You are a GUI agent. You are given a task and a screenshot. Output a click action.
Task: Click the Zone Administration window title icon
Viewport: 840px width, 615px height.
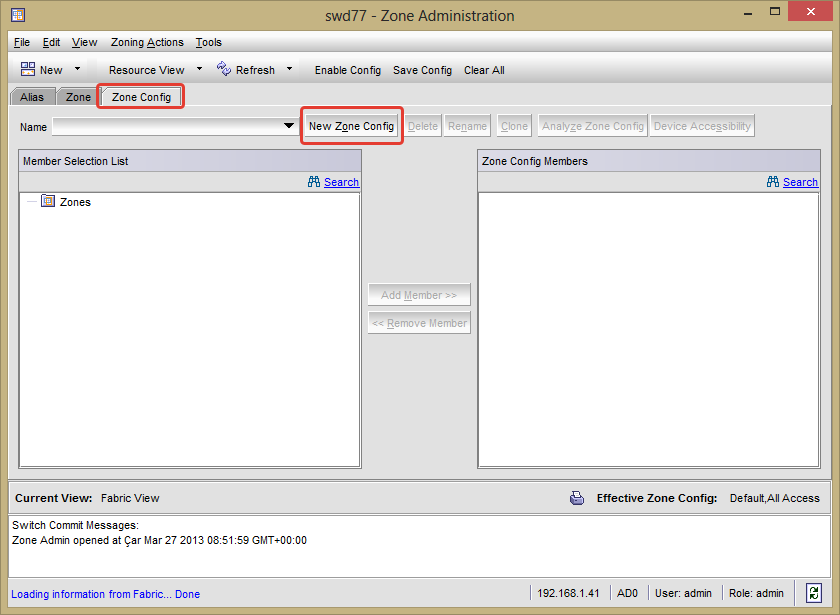[x=18, y=15]
